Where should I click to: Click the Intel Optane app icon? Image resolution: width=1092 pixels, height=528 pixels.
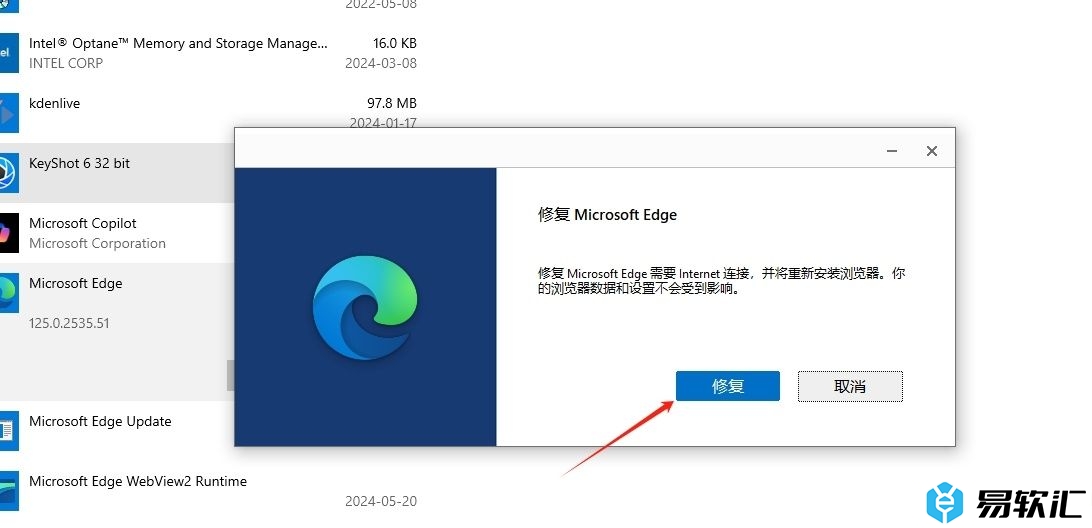coord(8,53)
